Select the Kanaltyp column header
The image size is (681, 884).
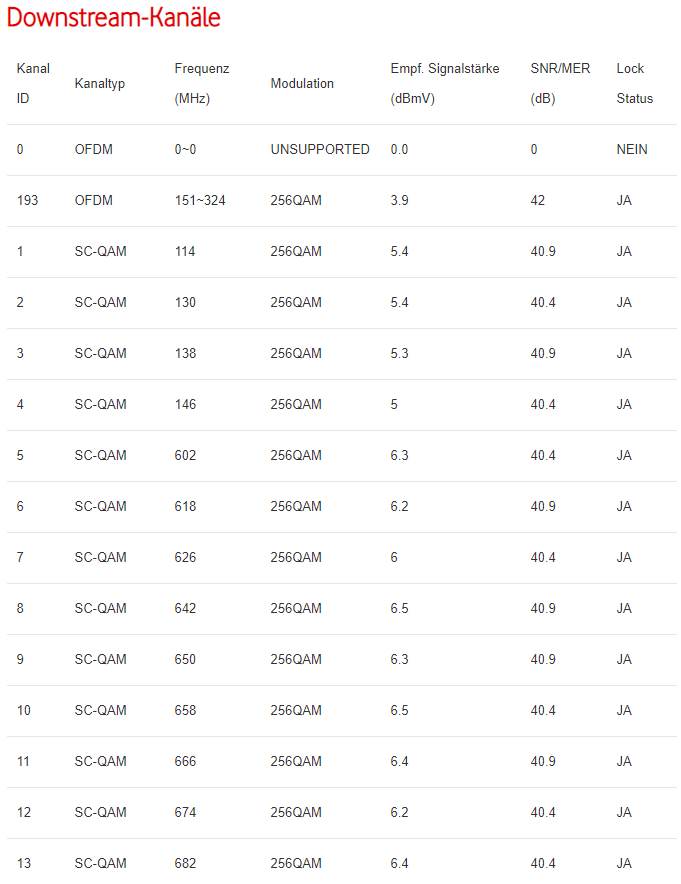pyautogui.click(x=100, y=84)
